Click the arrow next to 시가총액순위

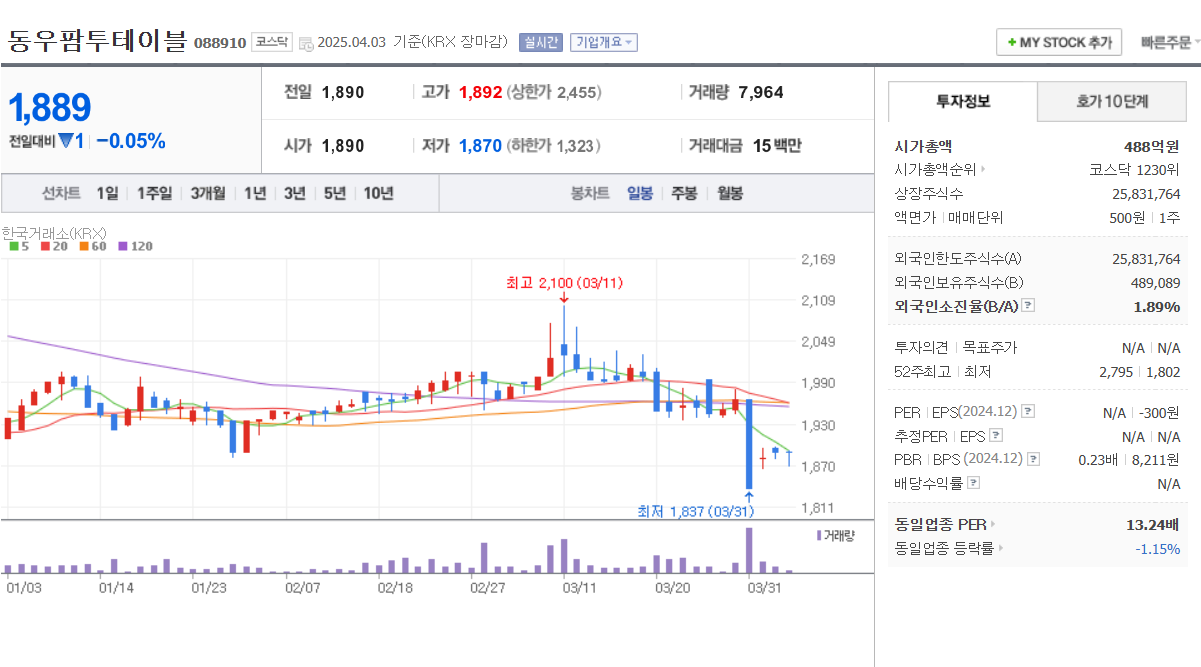(983, 170)
